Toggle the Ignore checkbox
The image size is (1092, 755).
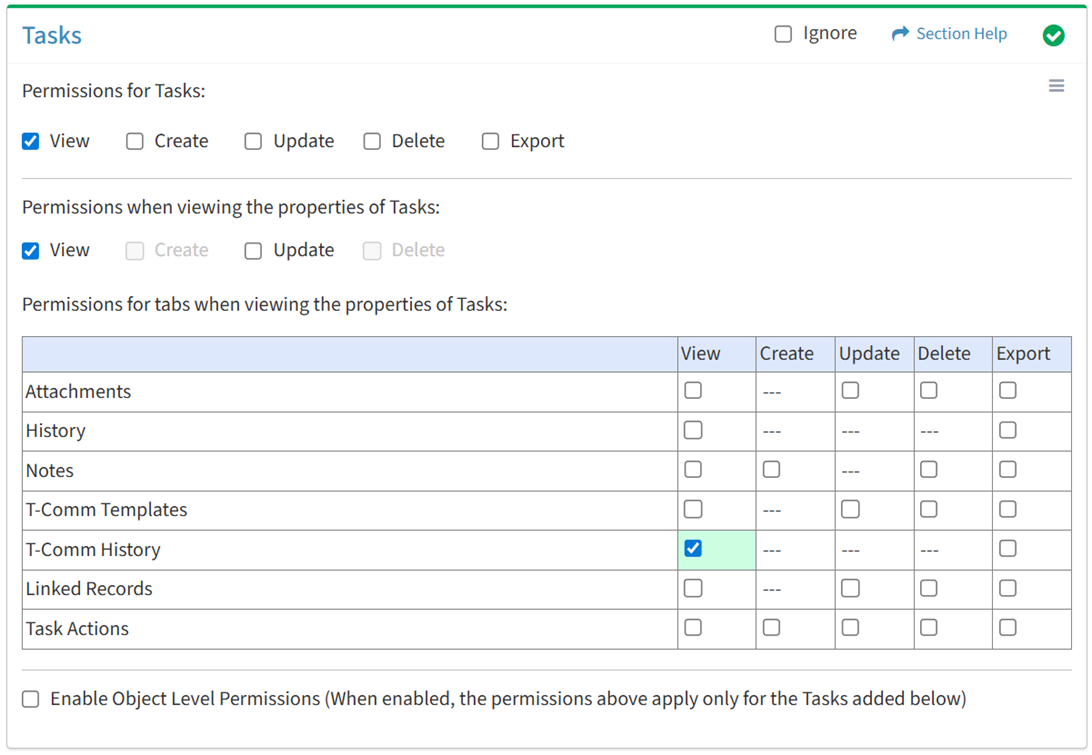coord(783,34)
